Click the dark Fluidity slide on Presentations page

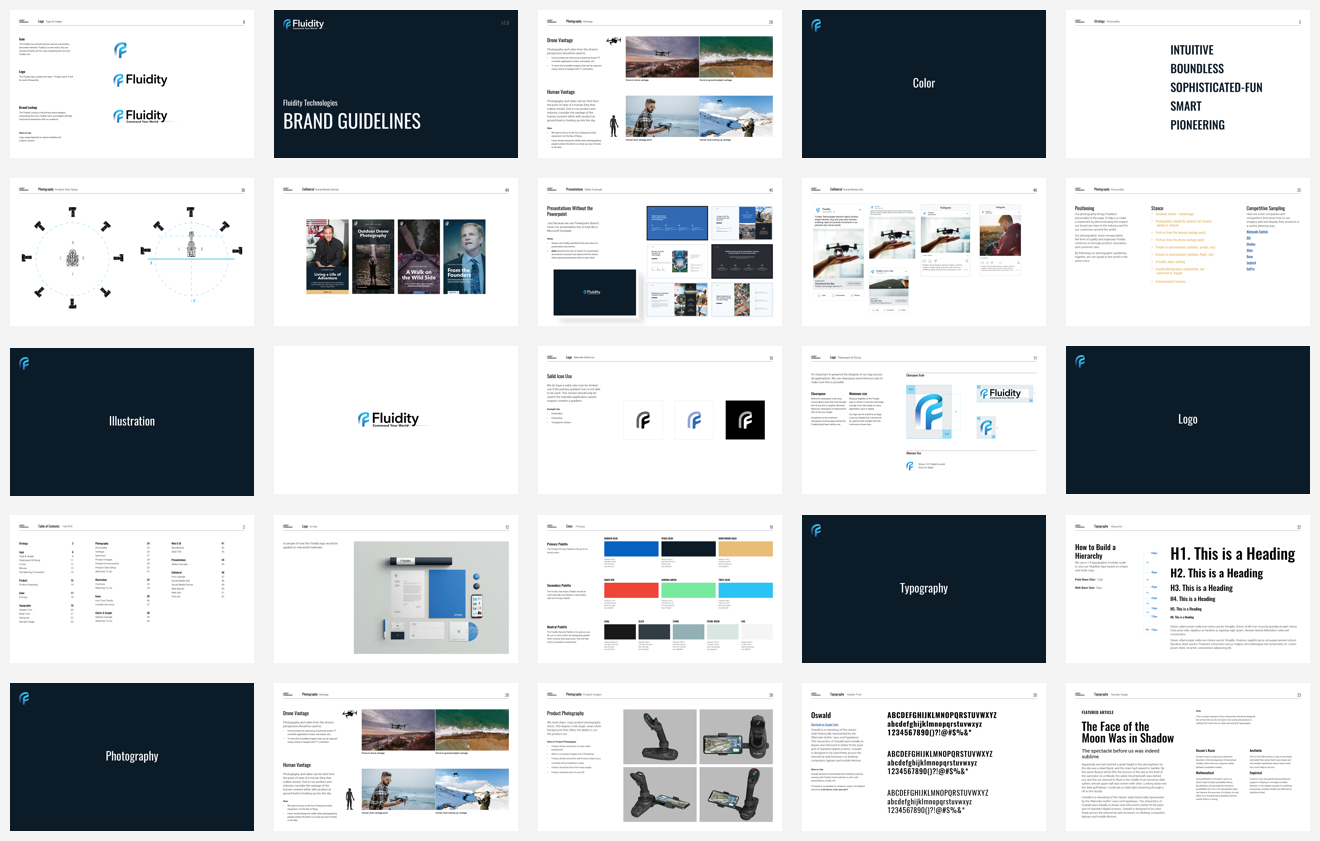click(x=595, y=292)
